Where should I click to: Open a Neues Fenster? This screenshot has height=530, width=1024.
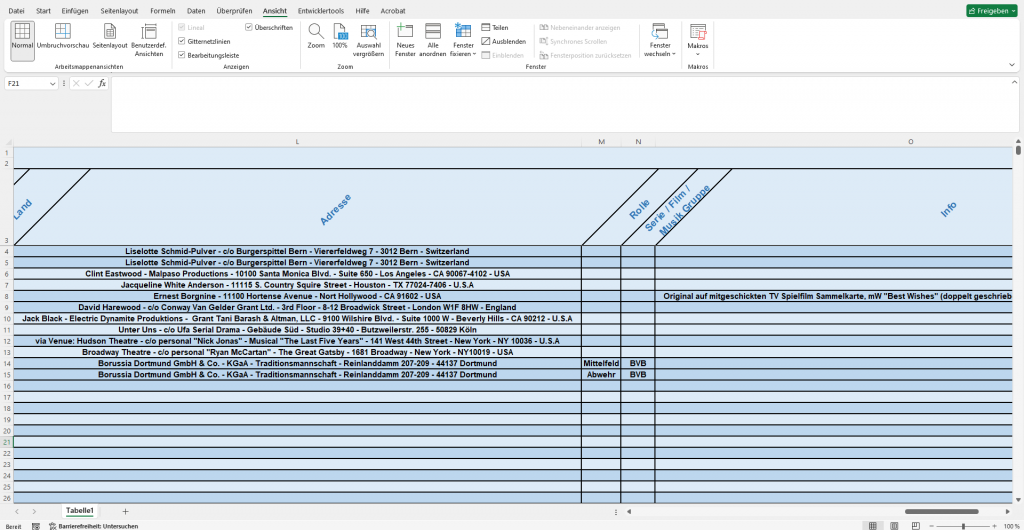[x=405, y=38]
